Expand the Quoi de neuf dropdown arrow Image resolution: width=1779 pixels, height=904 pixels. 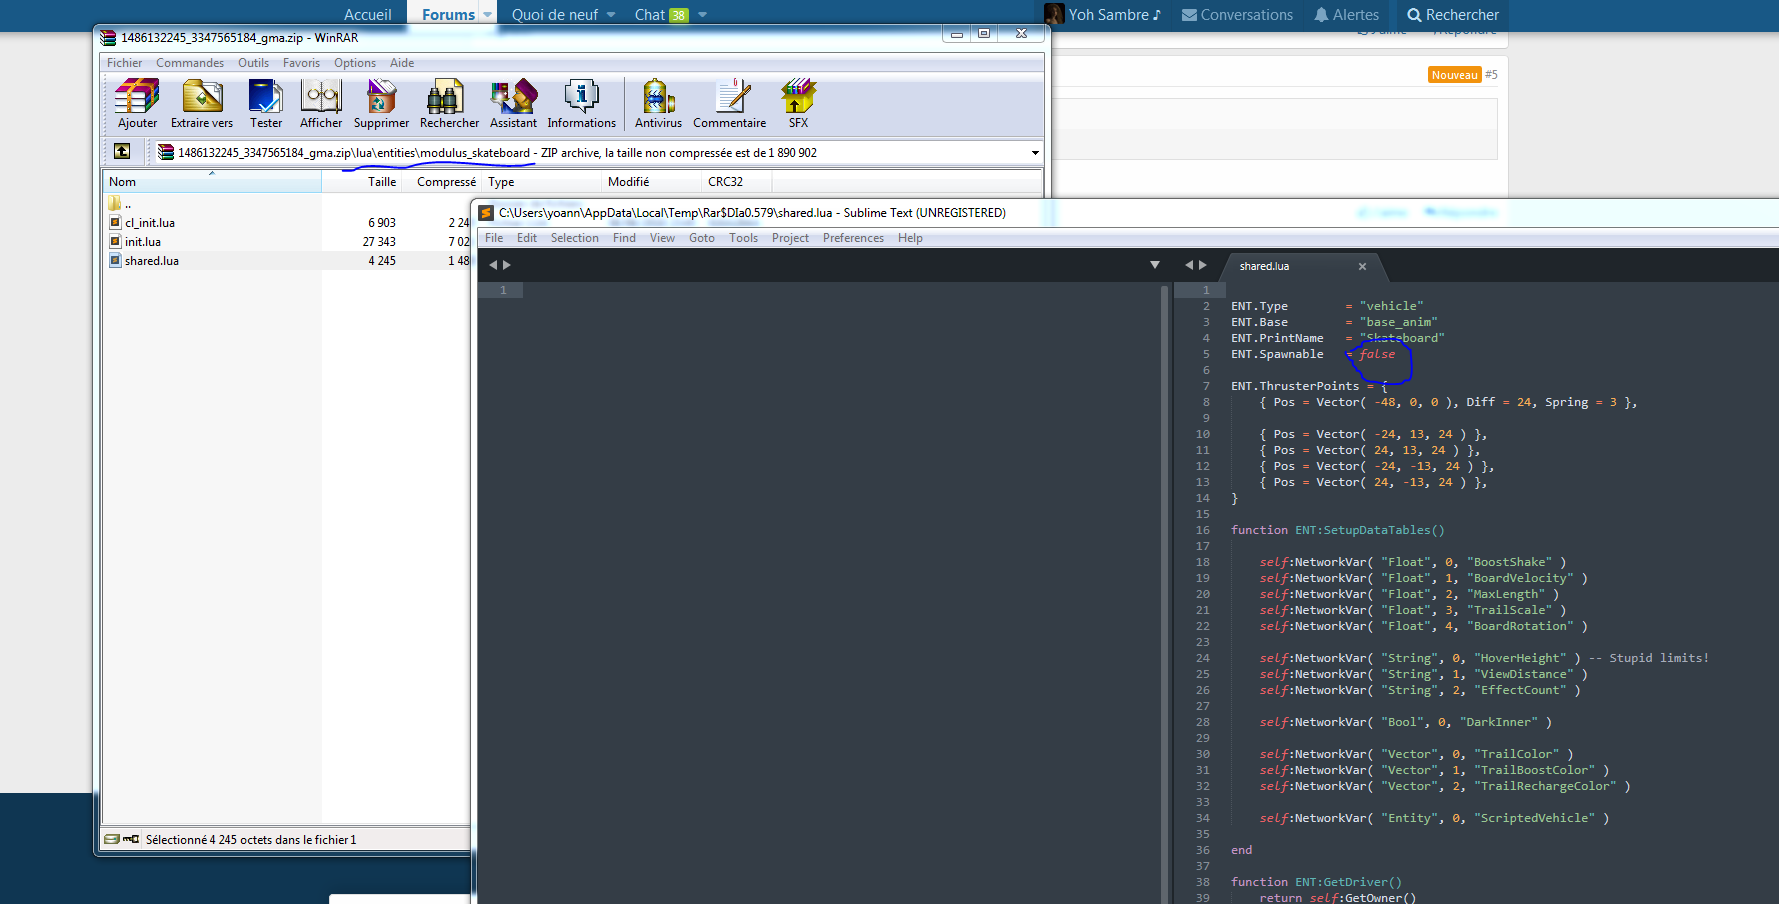coord(611,15)
